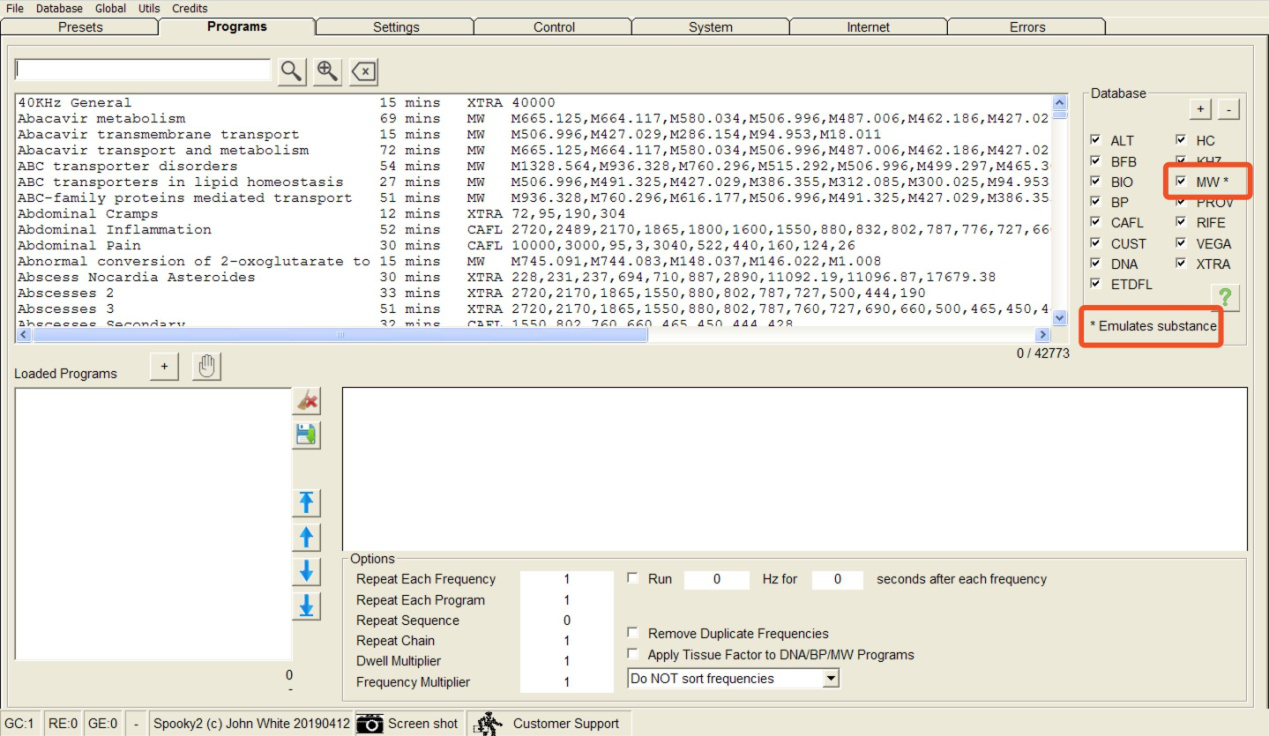Viewport: 1269px width, 736px height.
Task: Click the Run Hz value field
Action: 717,579
